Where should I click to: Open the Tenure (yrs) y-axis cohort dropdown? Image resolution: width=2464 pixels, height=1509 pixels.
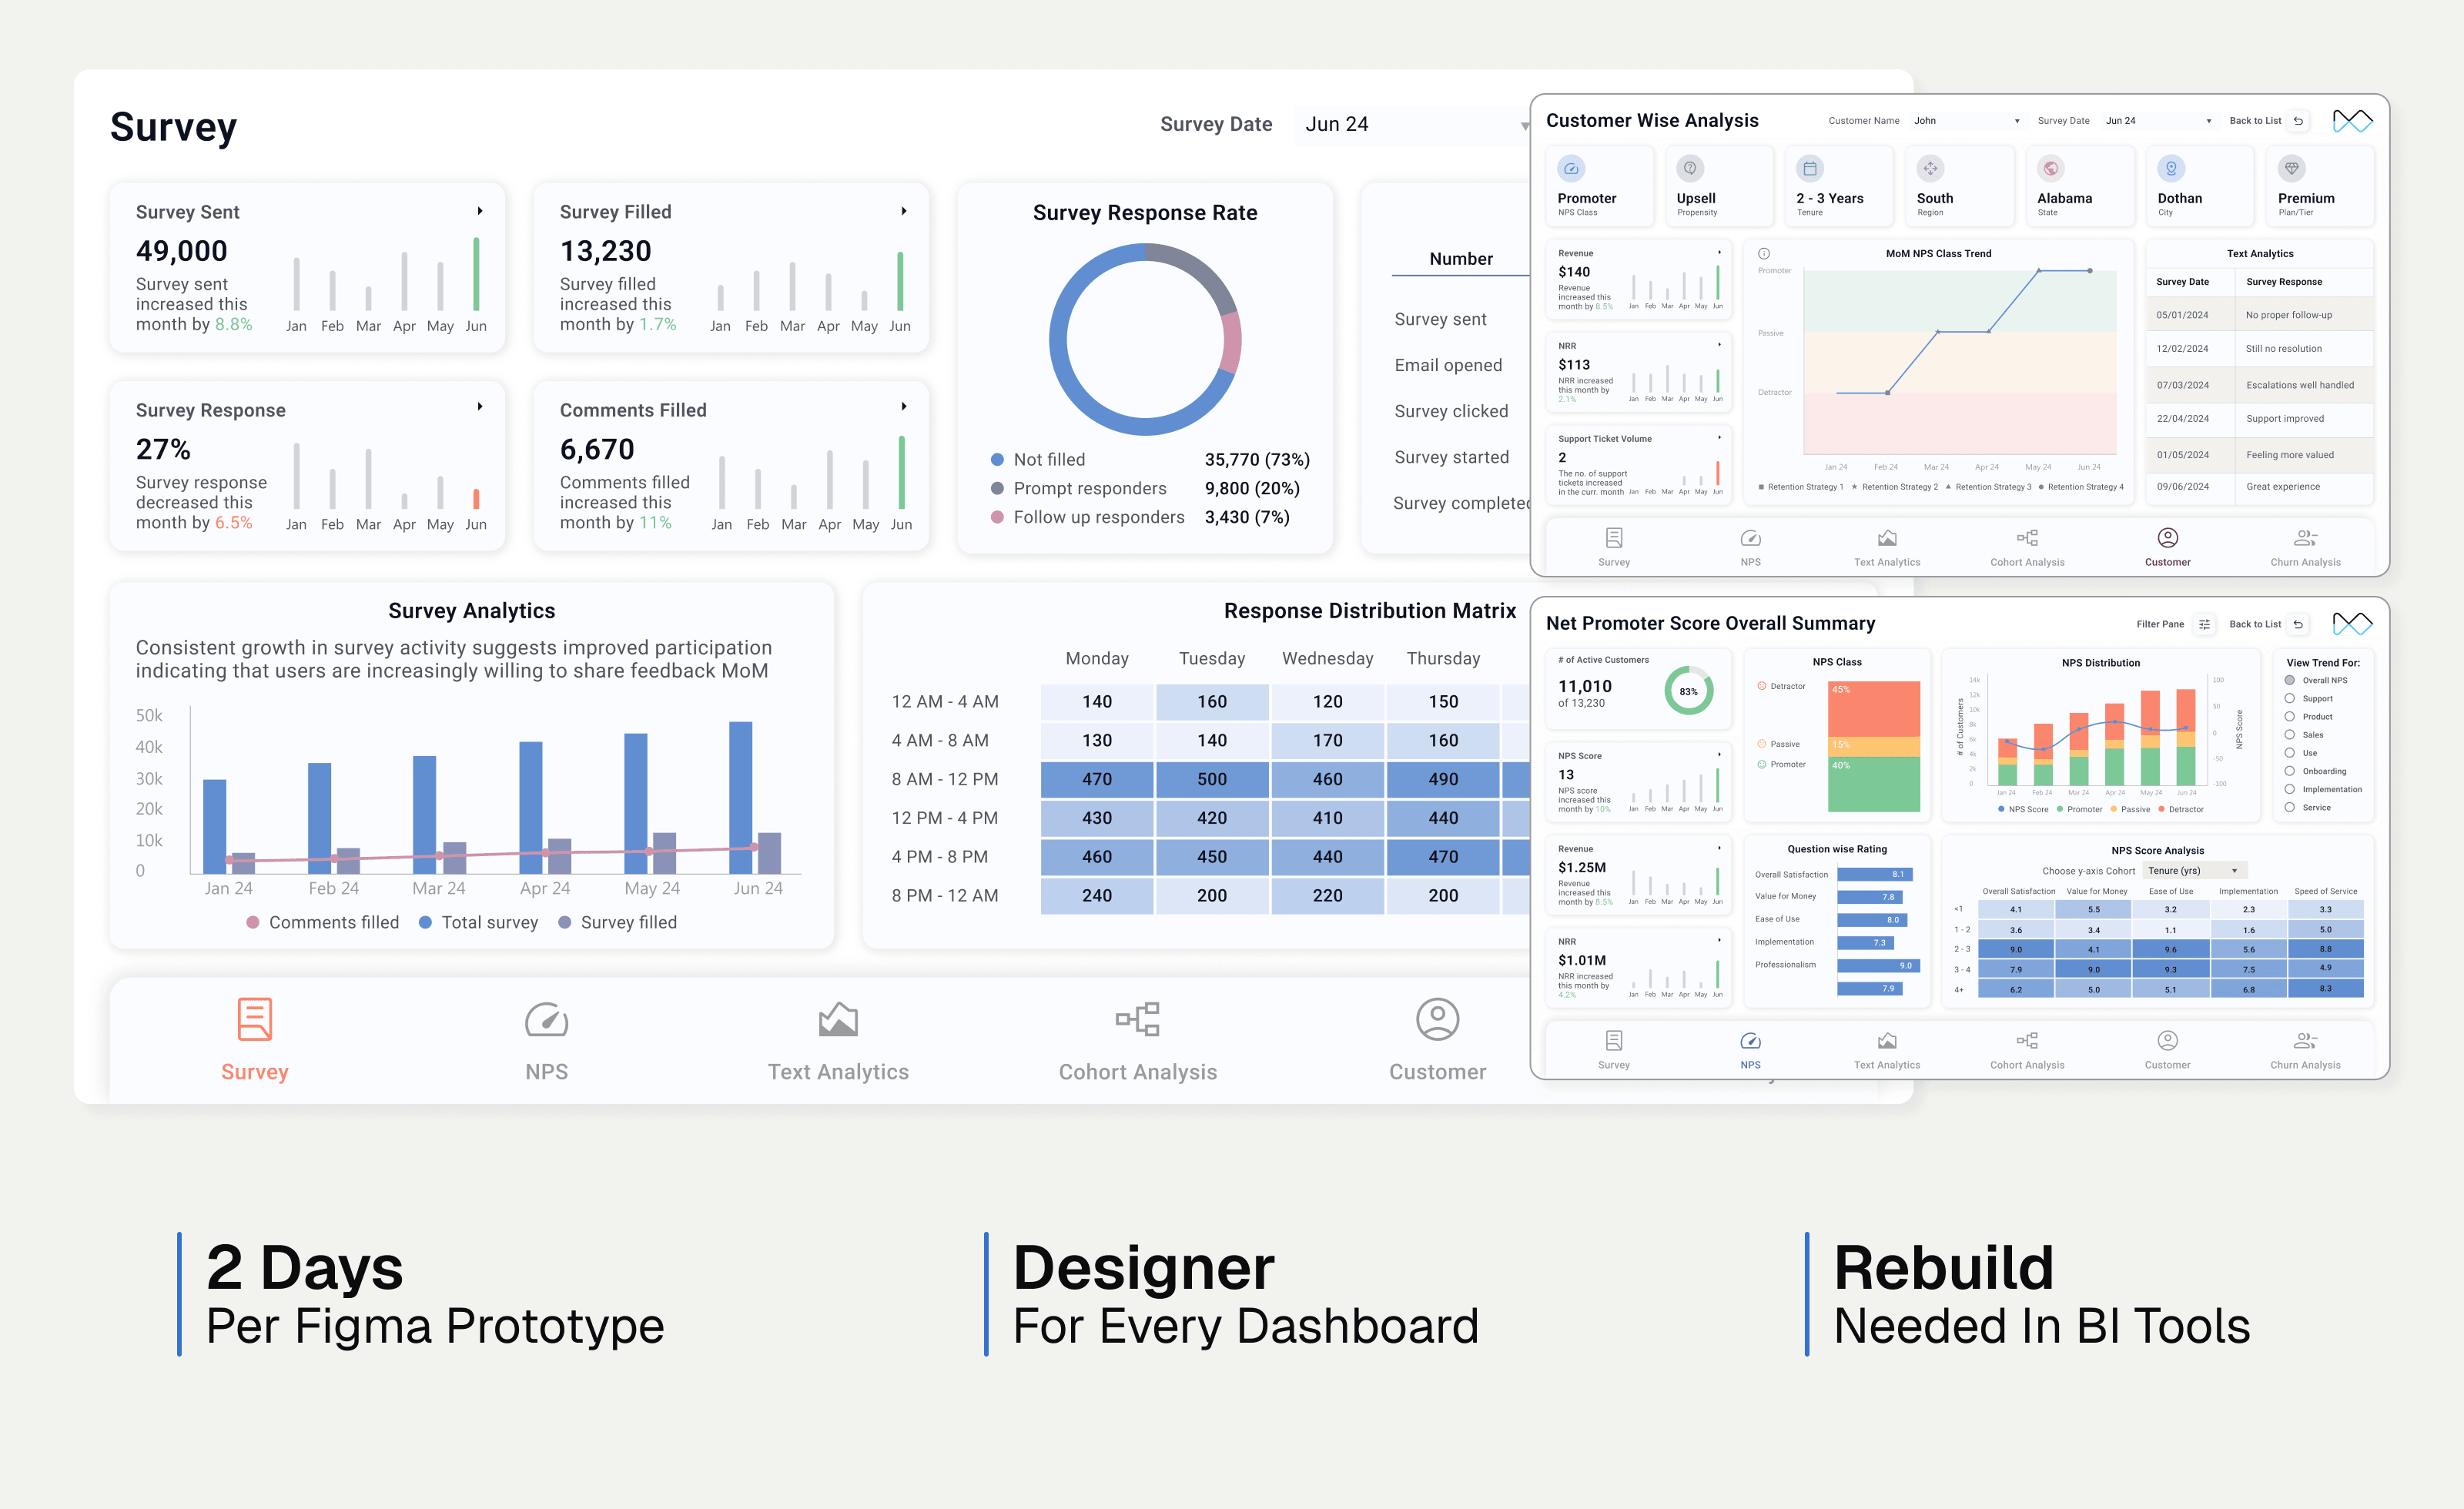pyautogui.click(x=2196, y=870)
